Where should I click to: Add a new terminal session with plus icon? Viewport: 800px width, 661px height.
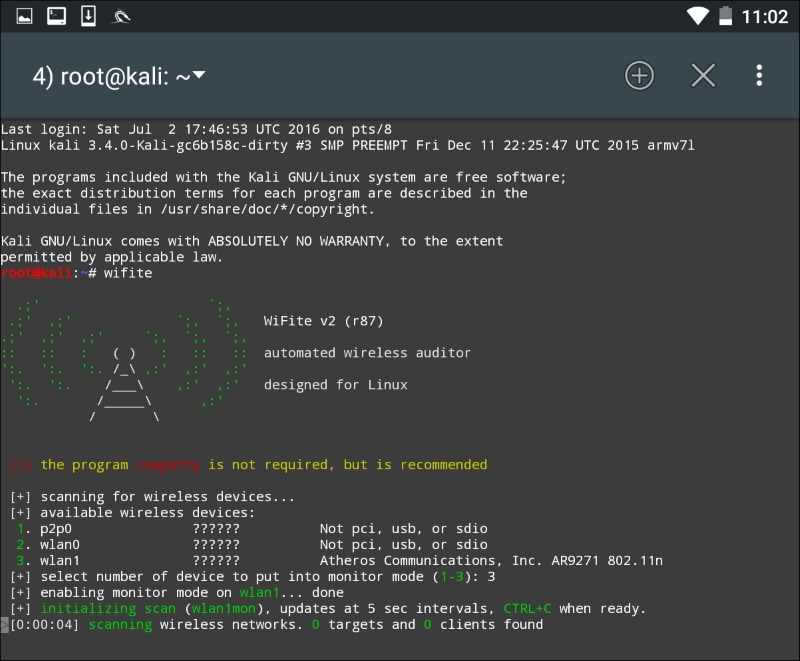639,76
